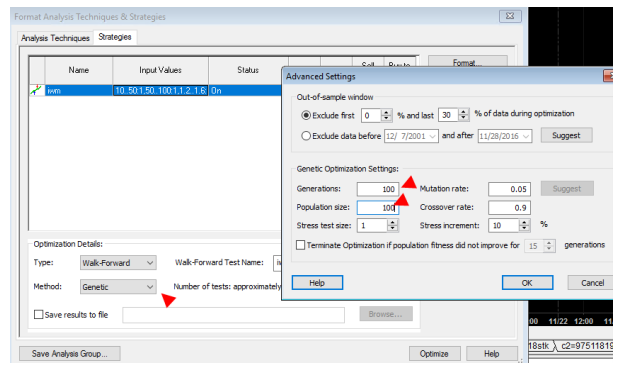Screen dimensions: 626x376
Task: Click the Generations input field
Action: pos(378,189)
